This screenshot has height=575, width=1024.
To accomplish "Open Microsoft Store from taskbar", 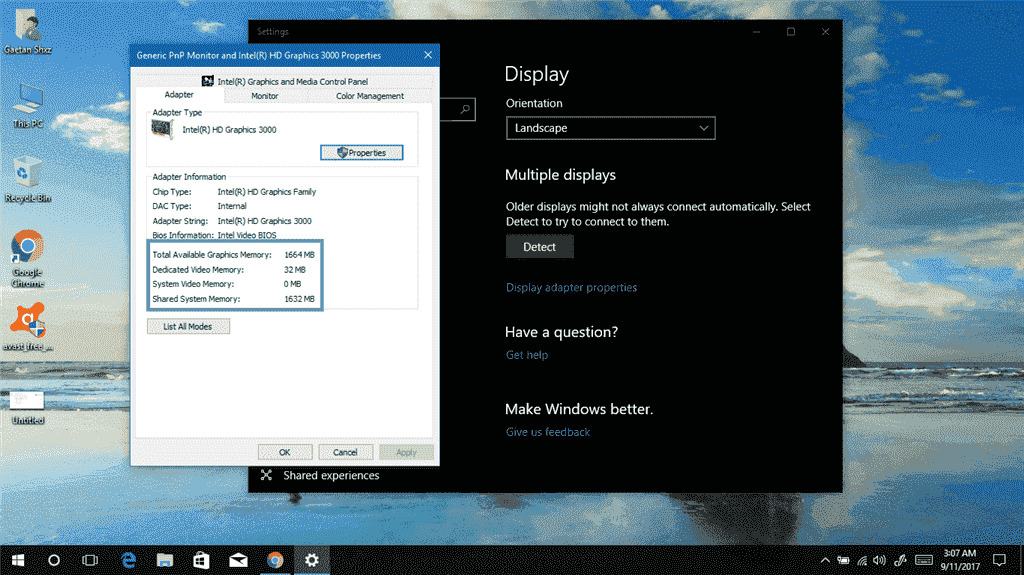I will point(201,560).
